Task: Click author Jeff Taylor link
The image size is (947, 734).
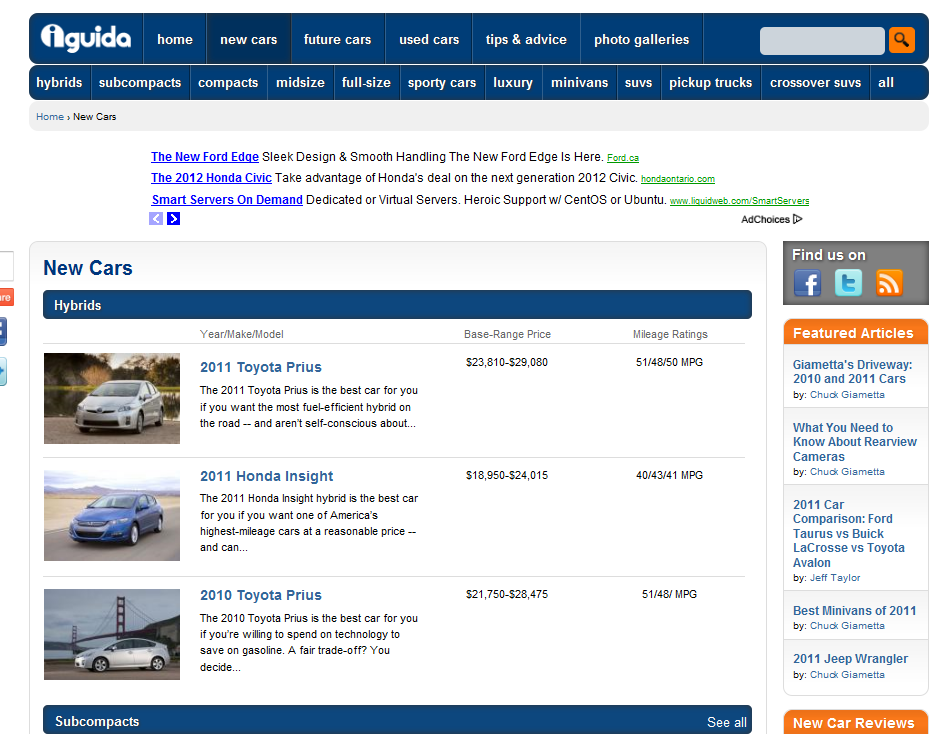Action: [x=835, y=578]
